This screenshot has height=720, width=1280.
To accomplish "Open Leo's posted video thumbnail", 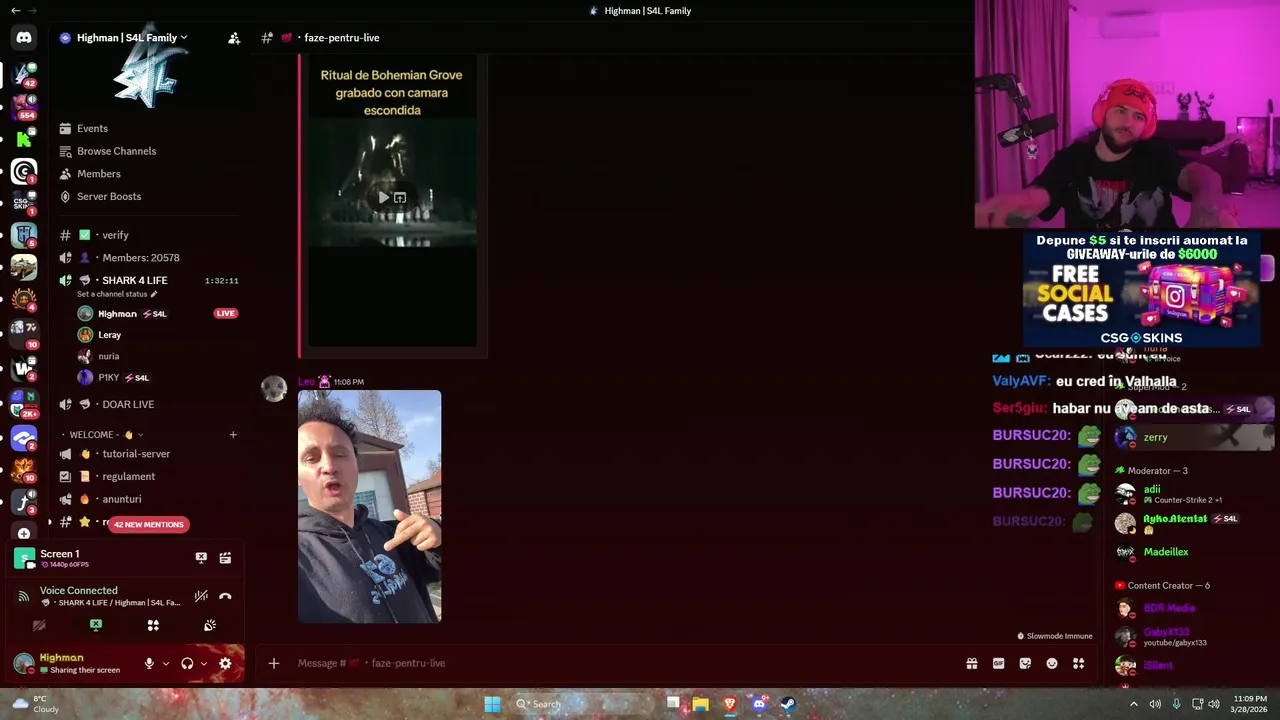I will (369, 507).
